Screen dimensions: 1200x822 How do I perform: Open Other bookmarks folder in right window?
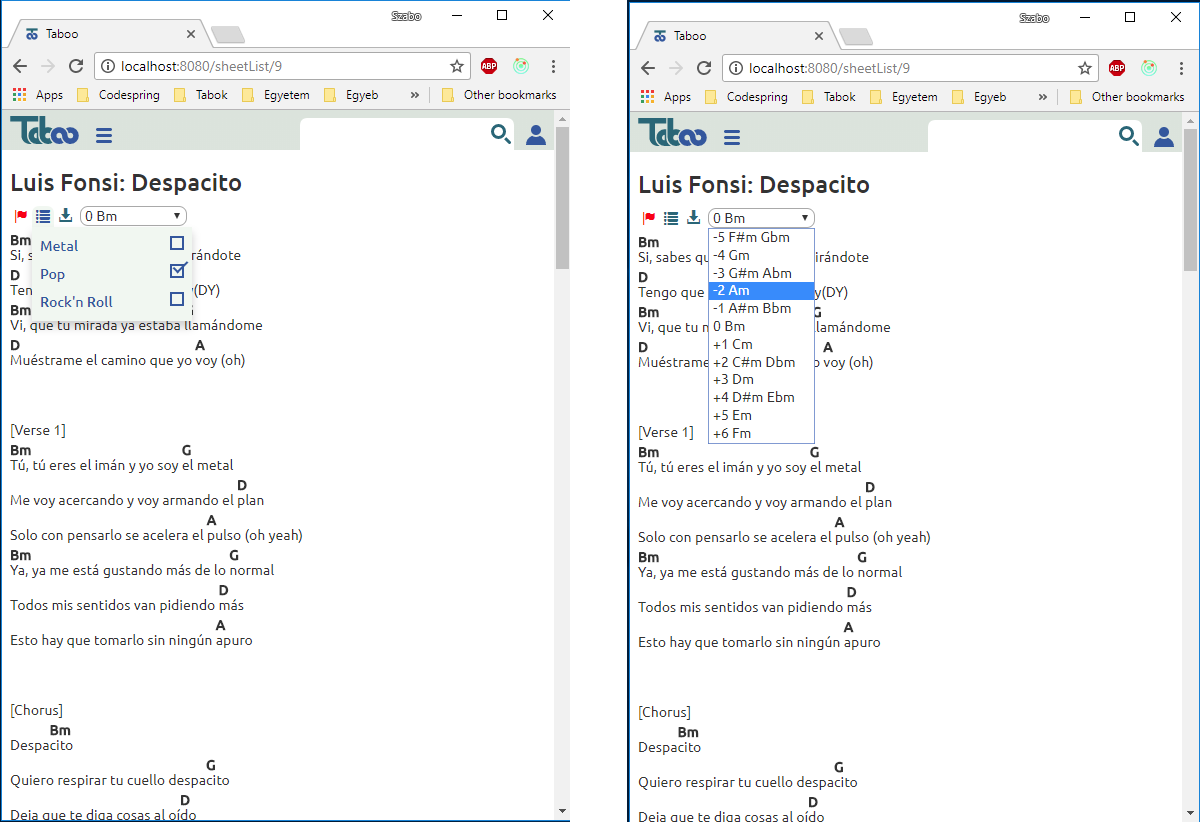[x=1127, y=97]
